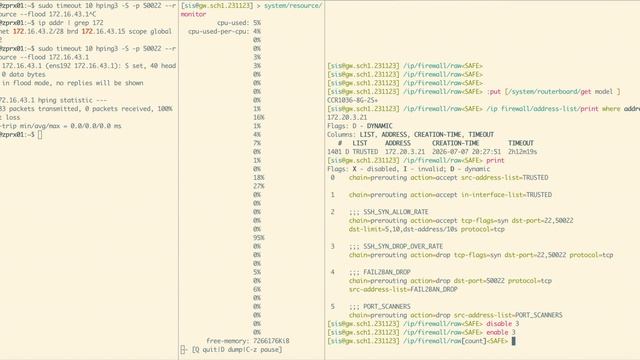
Task: Click the 'hping statistic' line in the left pane
Action: pos(53,100)
